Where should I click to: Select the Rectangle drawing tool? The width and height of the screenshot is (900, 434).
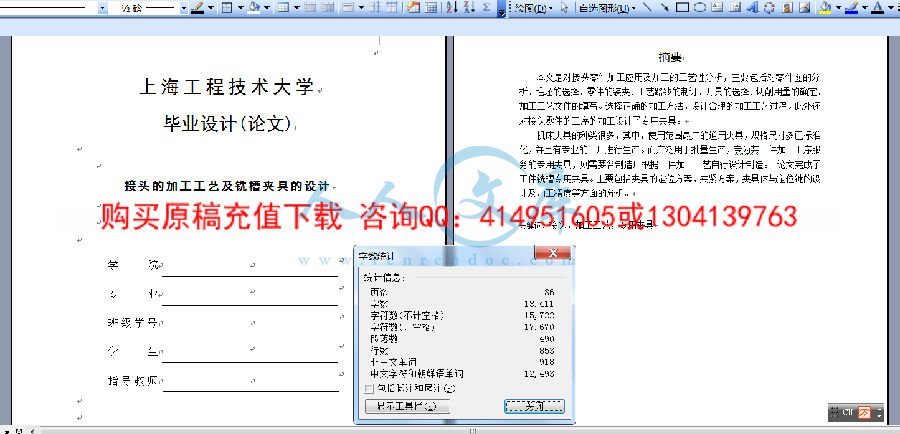click(682, 7)
